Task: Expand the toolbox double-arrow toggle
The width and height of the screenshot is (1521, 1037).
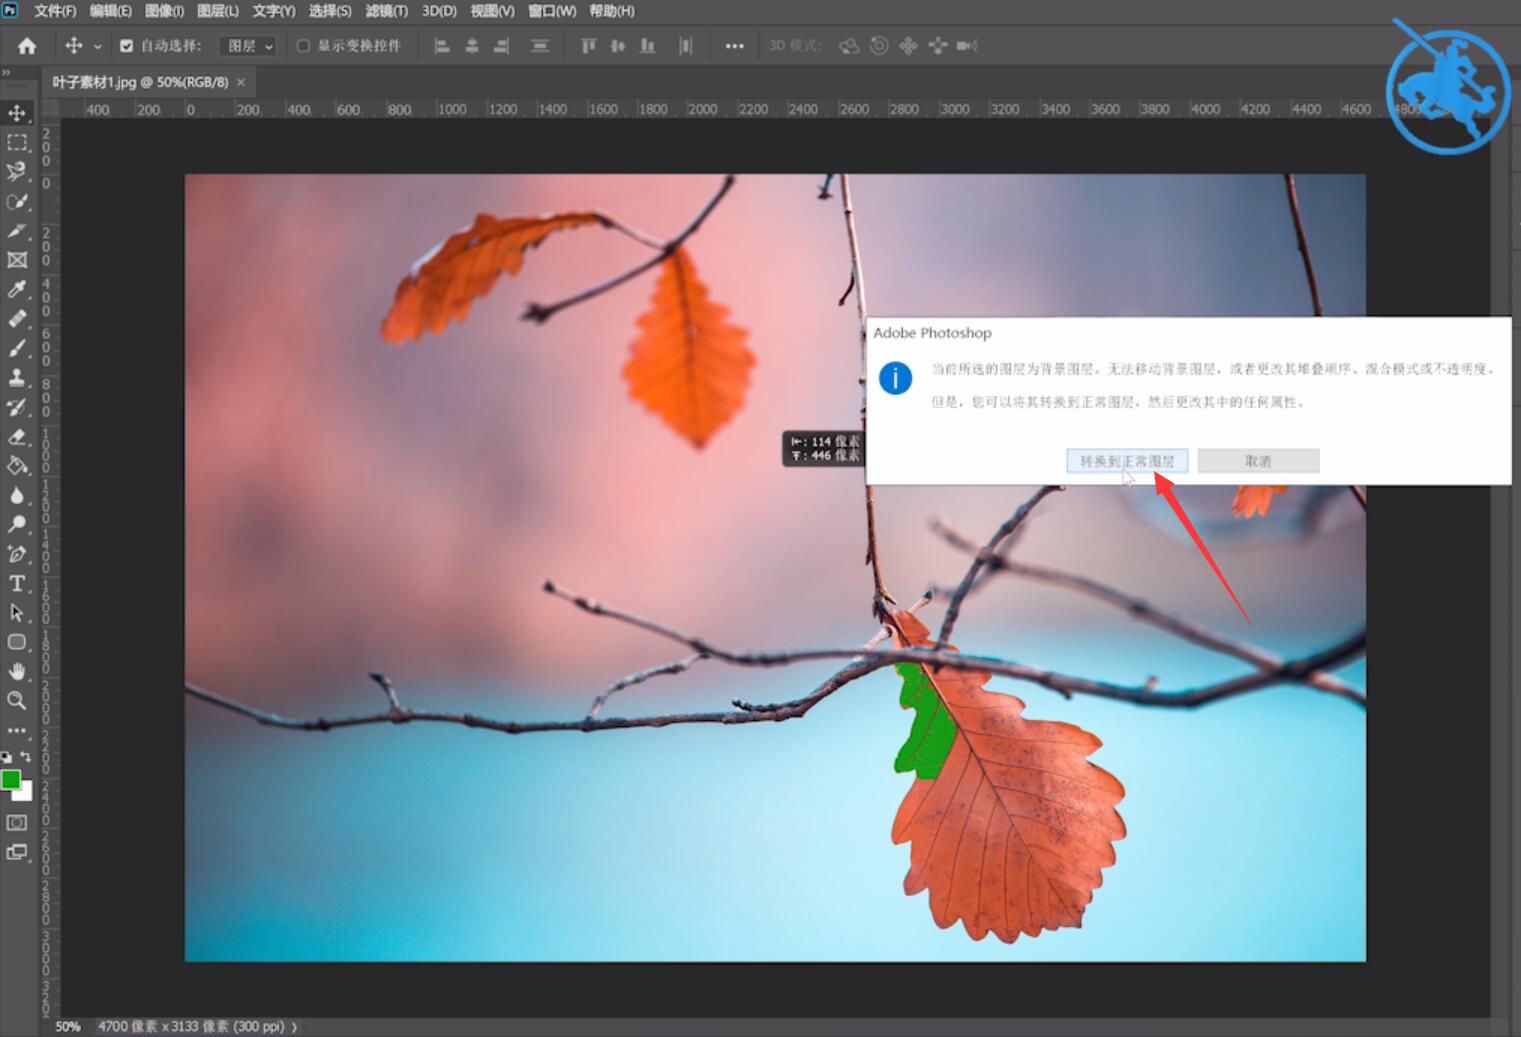Action: click(x=6, y=73)
